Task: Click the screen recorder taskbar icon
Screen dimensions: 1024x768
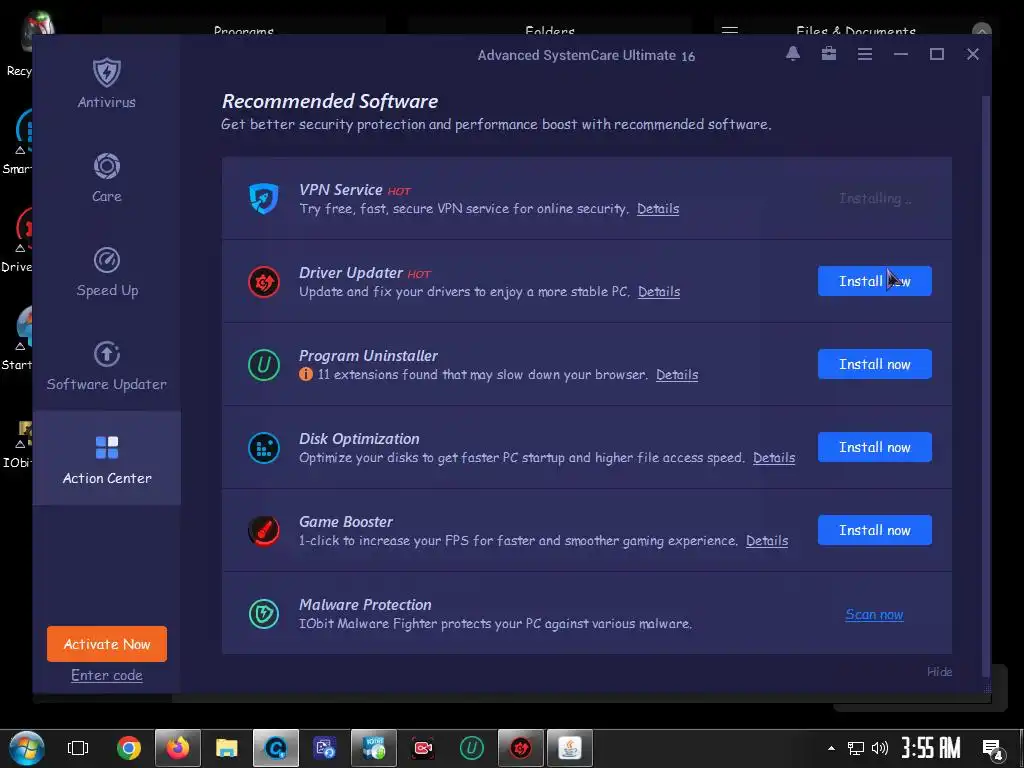Action: click(423, 748)
